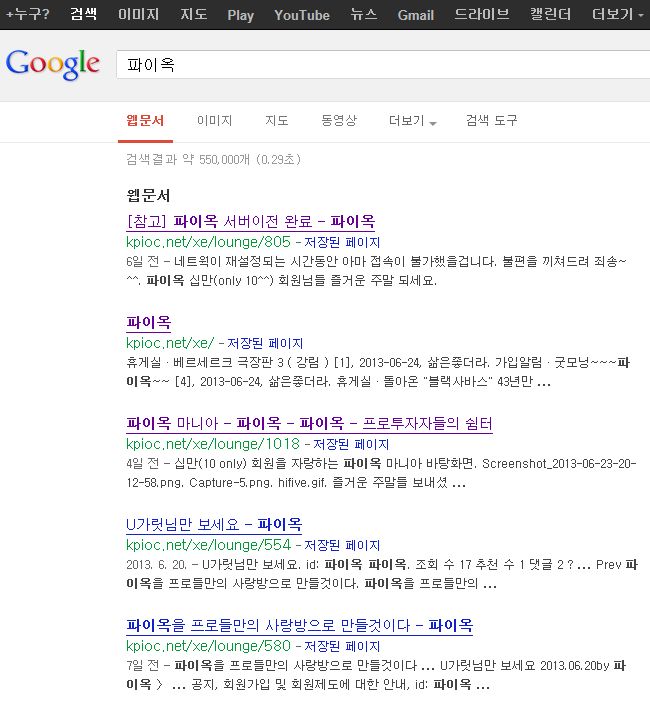Open cached page for kpioc.net/xe/
This screenshot has width=650, height=713.
pyautogui.click(x=265, y=343)
